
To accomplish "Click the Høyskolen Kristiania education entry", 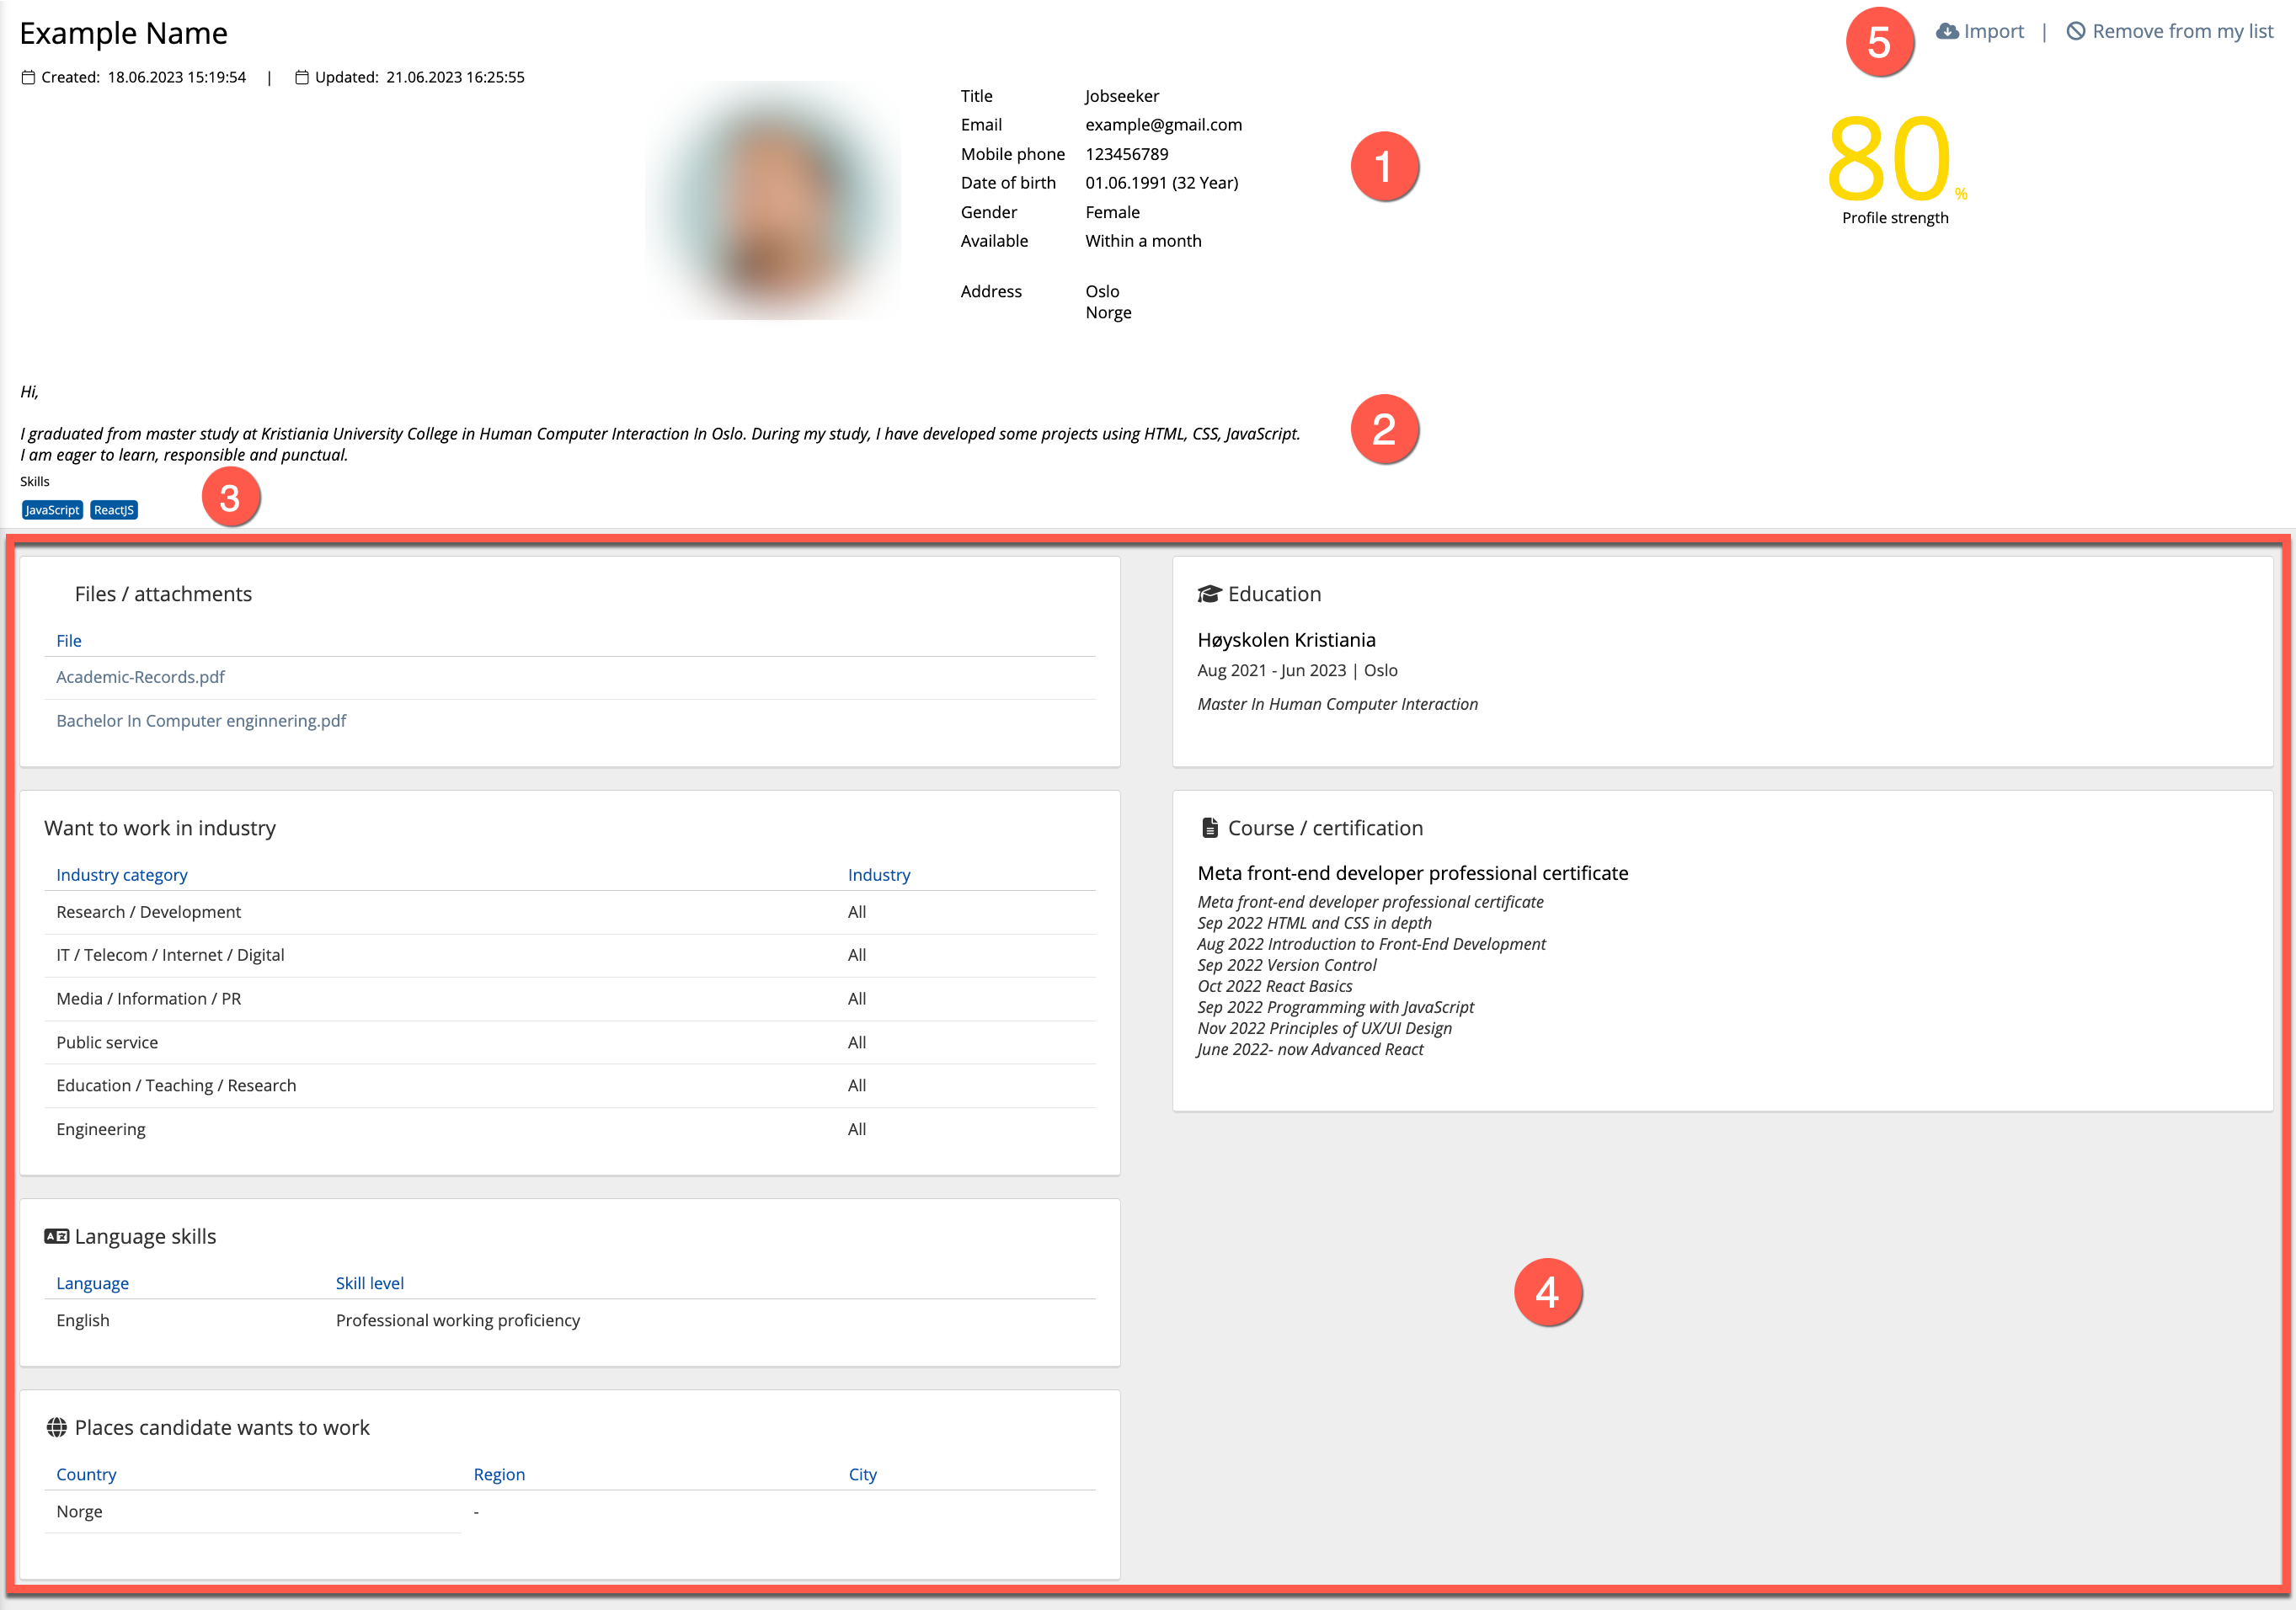I will 1286,640.
